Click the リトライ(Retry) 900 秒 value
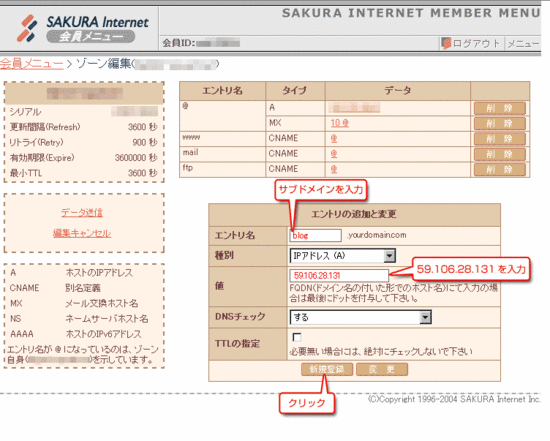Image resolution: width=550 pixels, height=441 pixels. point(145,142)
